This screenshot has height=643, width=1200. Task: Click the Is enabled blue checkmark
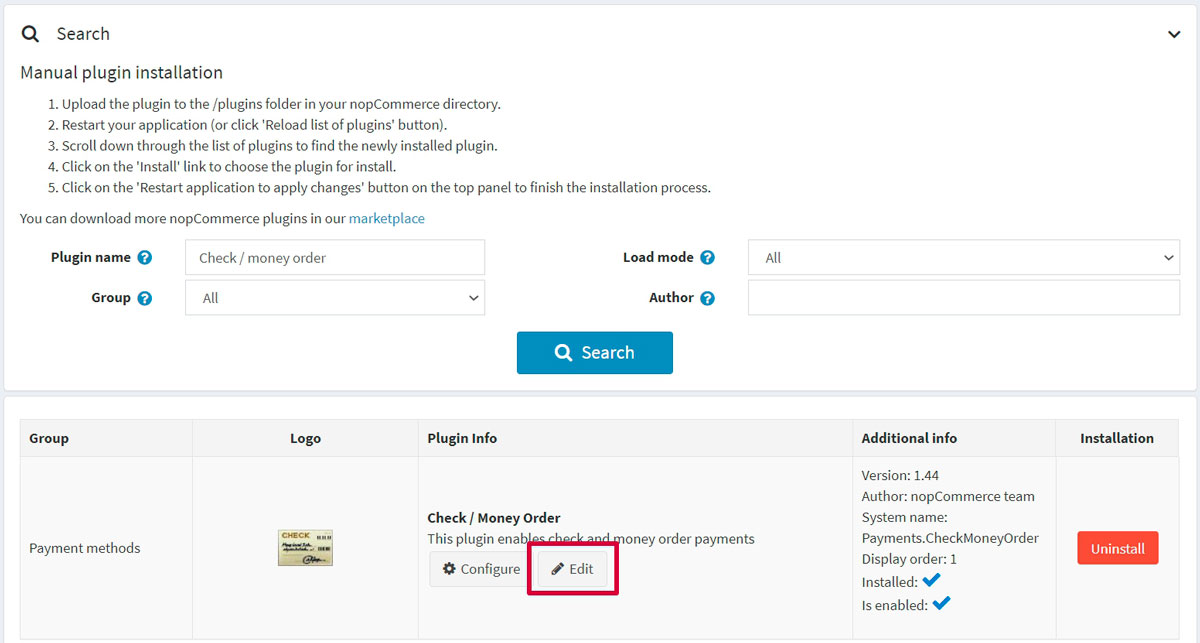(x=940, y=603)
